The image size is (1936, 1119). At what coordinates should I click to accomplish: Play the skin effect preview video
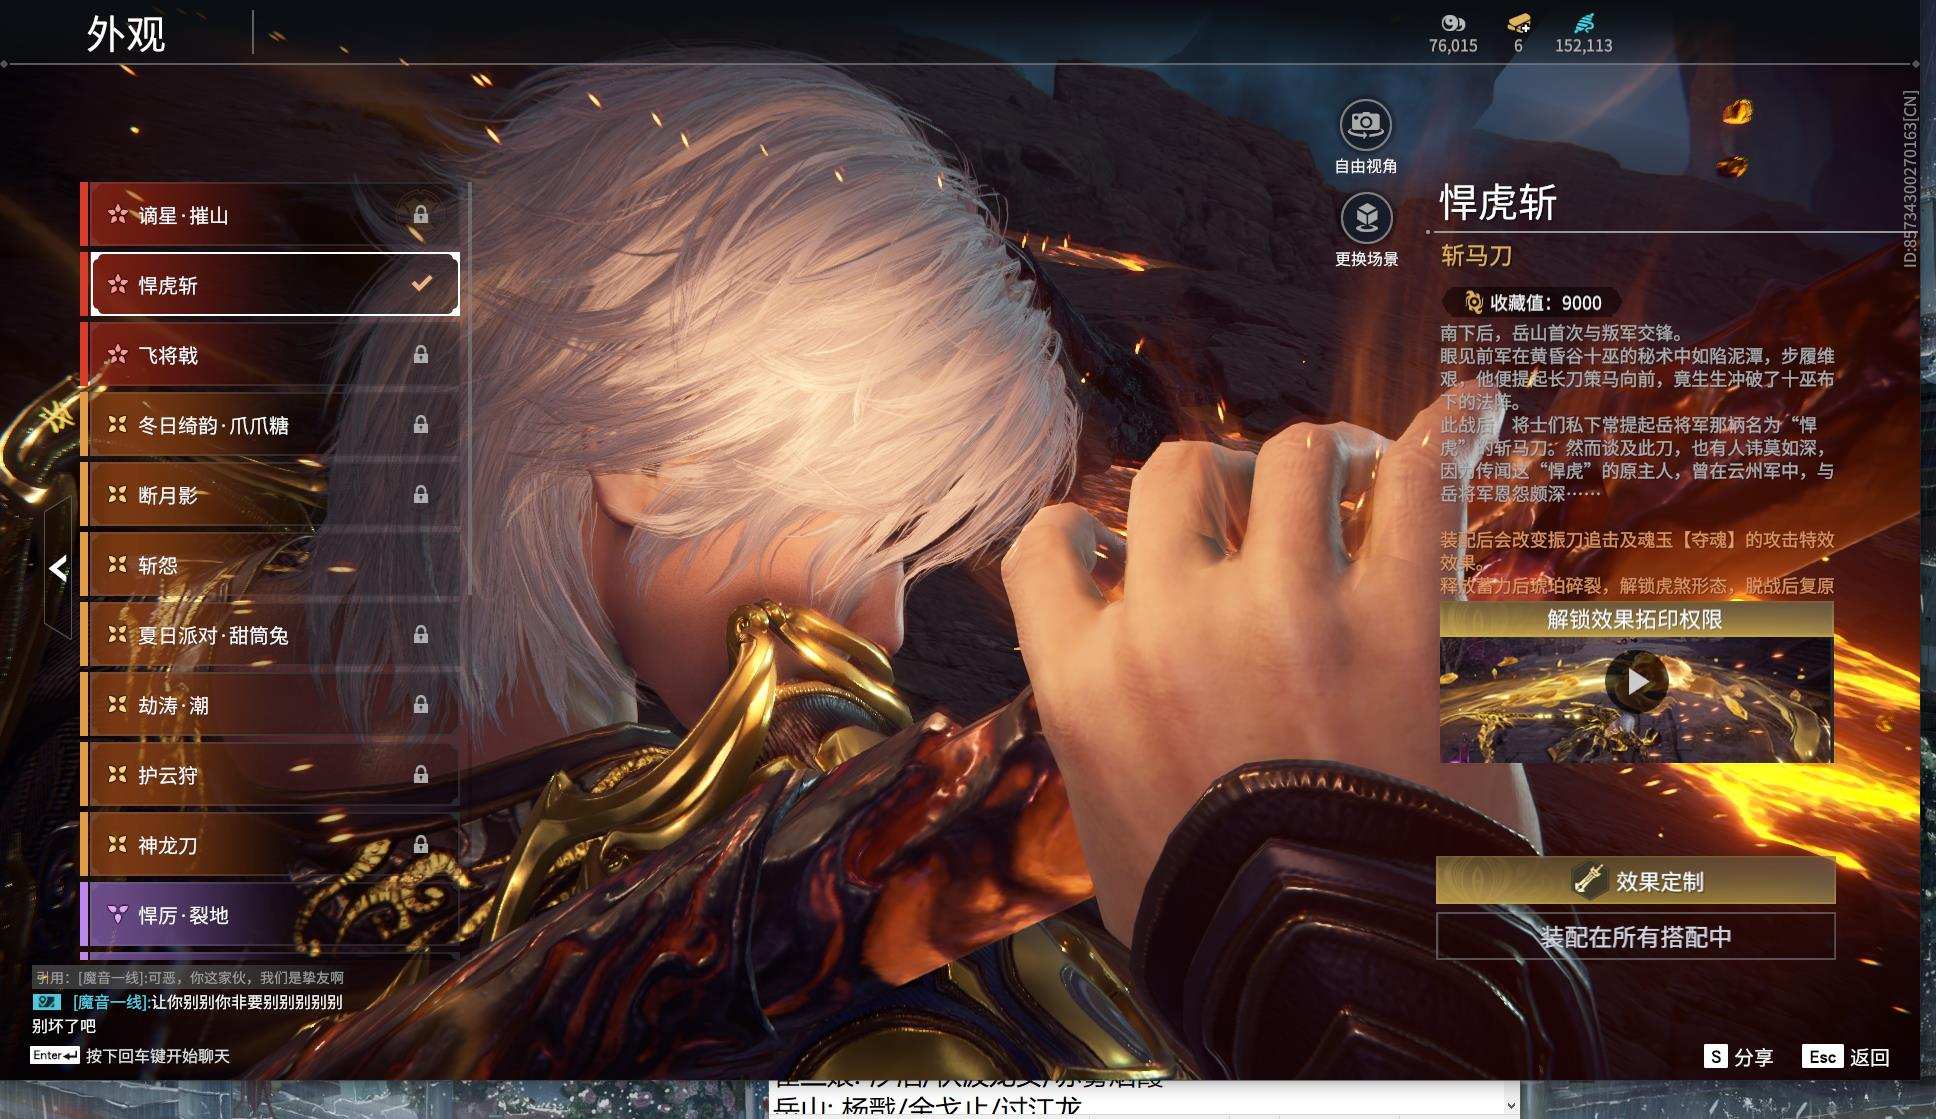click(x=1636, y=681)
